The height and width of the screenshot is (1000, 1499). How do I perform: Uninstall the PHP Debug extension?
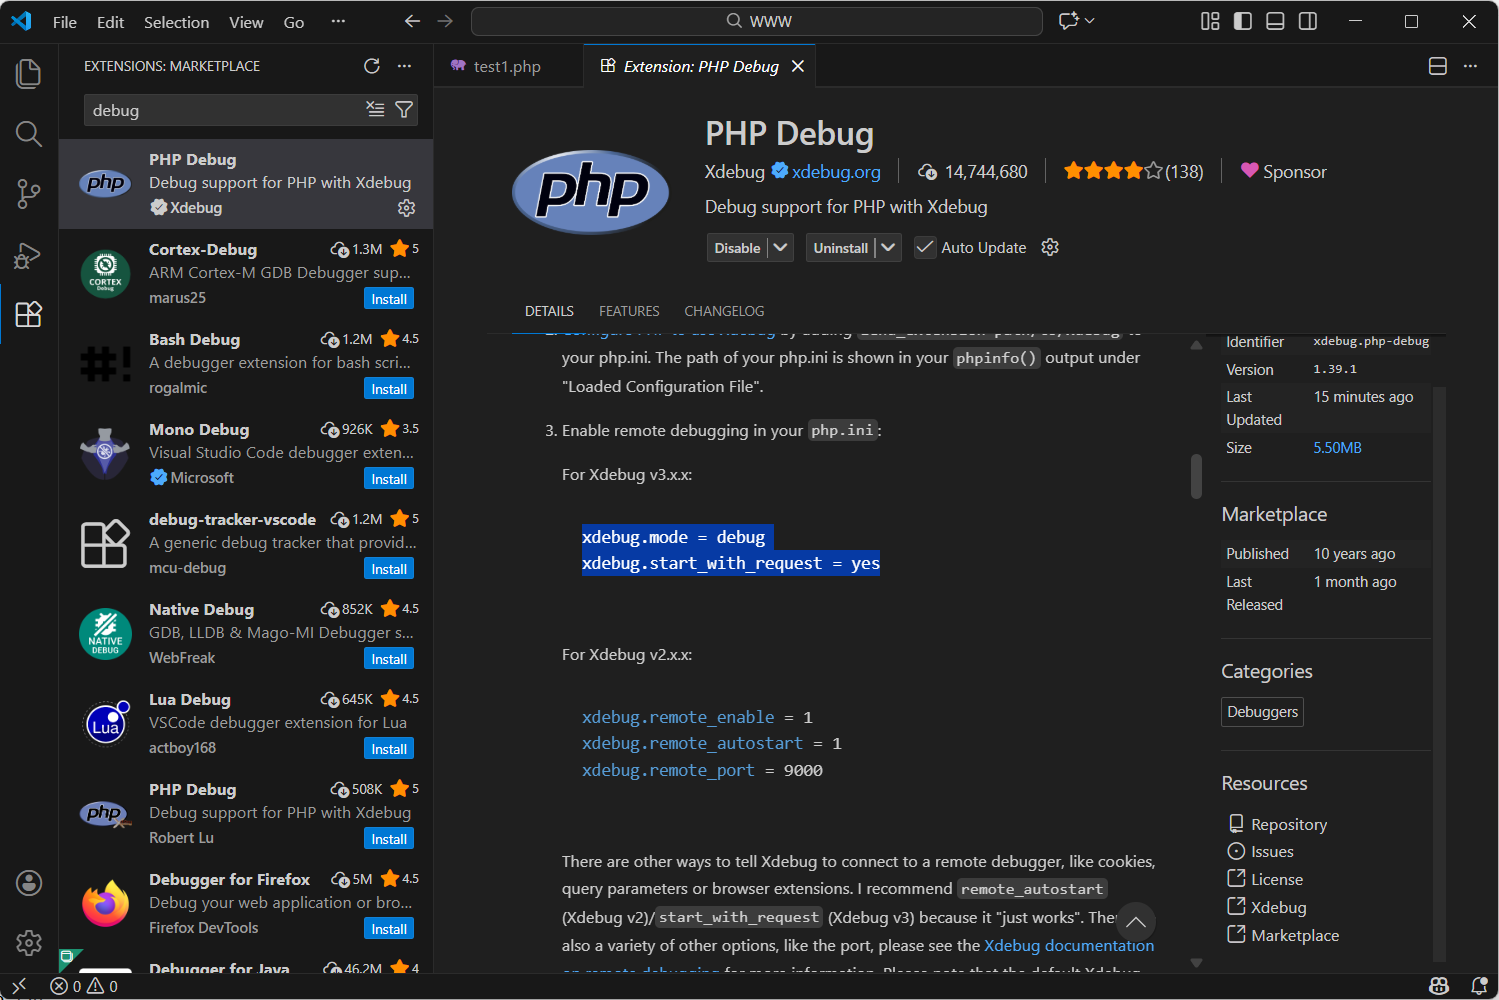click(x=840, y=248)
